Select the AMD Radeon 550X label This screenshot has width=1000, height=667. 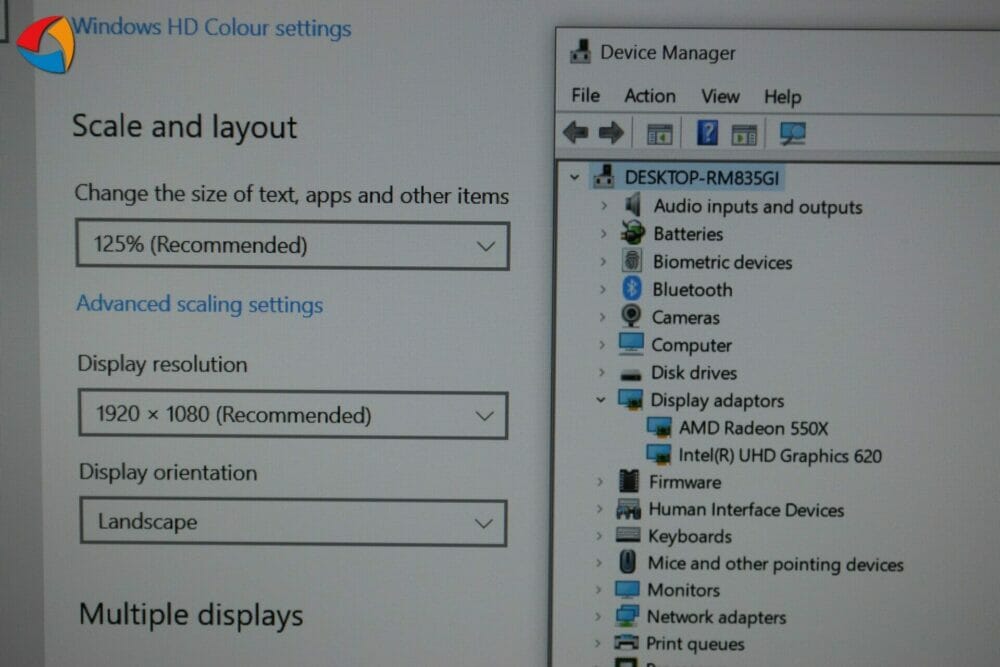(753, 427)
